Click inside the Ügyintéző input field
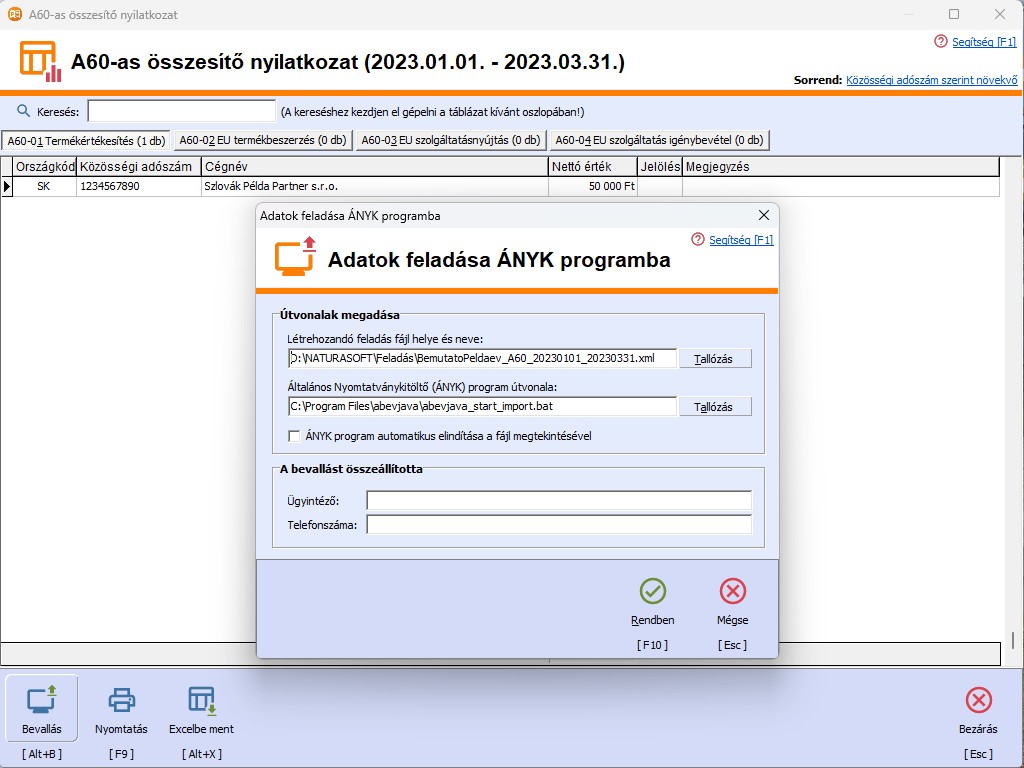This screenshot has height=768, width=1024. tap(558, 500)
